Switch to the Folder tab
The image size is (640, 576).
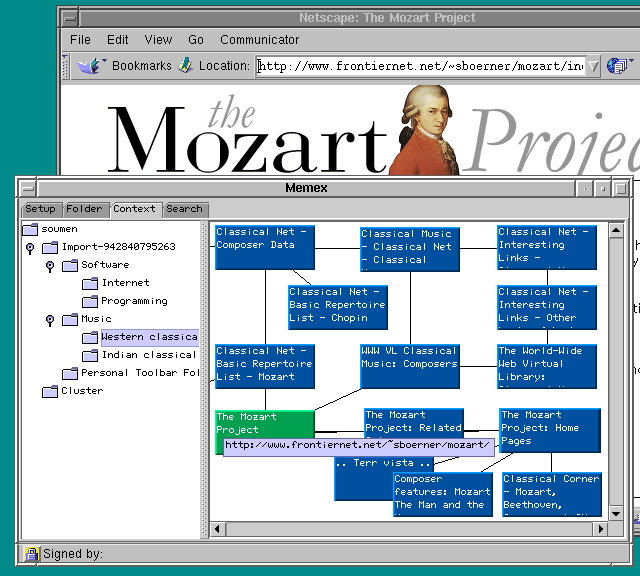pos(85,209)
